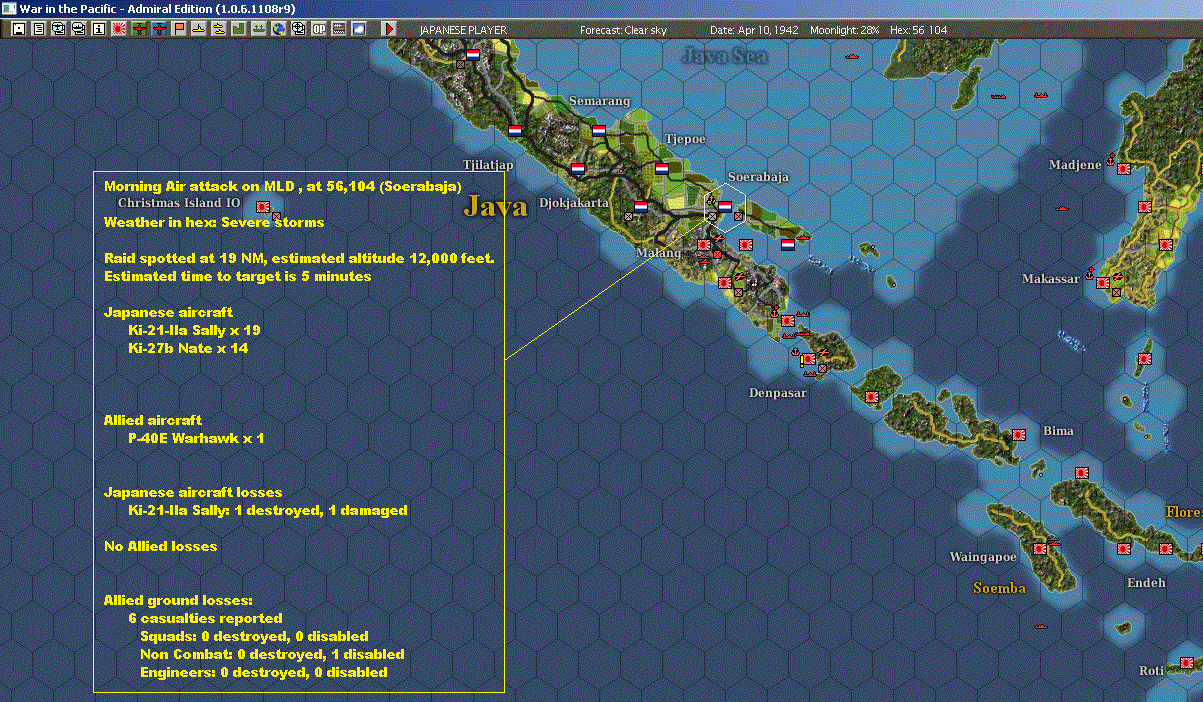The width and height of the screenshot is (1203, 702).
Task: Click the 'Java Sea' map label
Action: pyautogui.click(x=724, y=56)
